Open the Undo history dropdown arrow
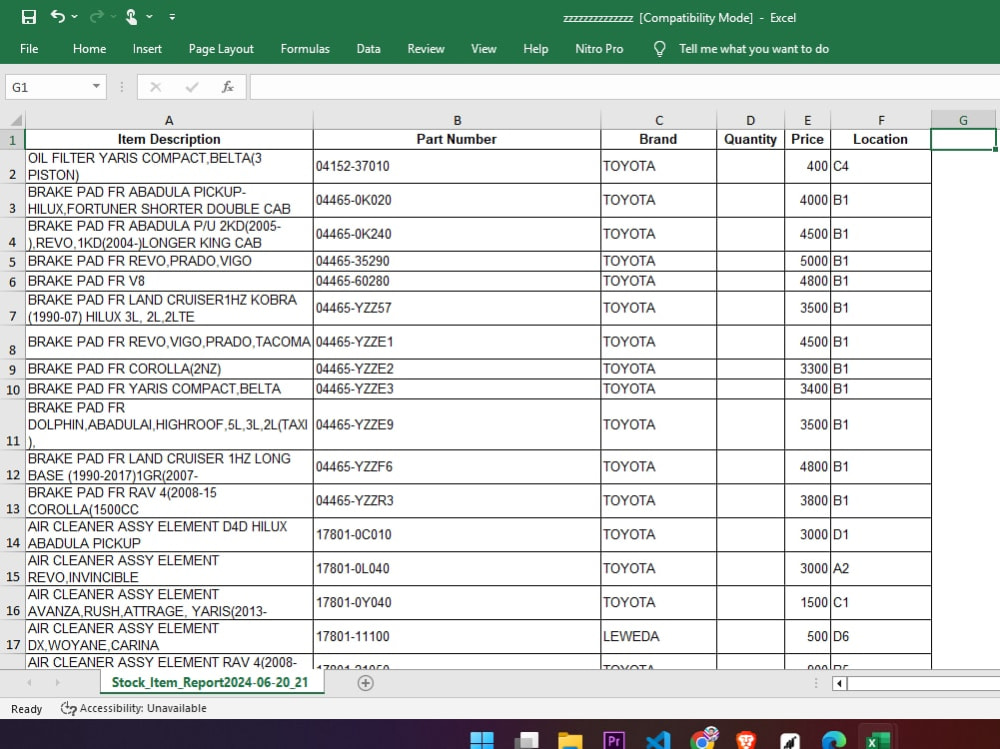1000x749 pixels. 75,17
